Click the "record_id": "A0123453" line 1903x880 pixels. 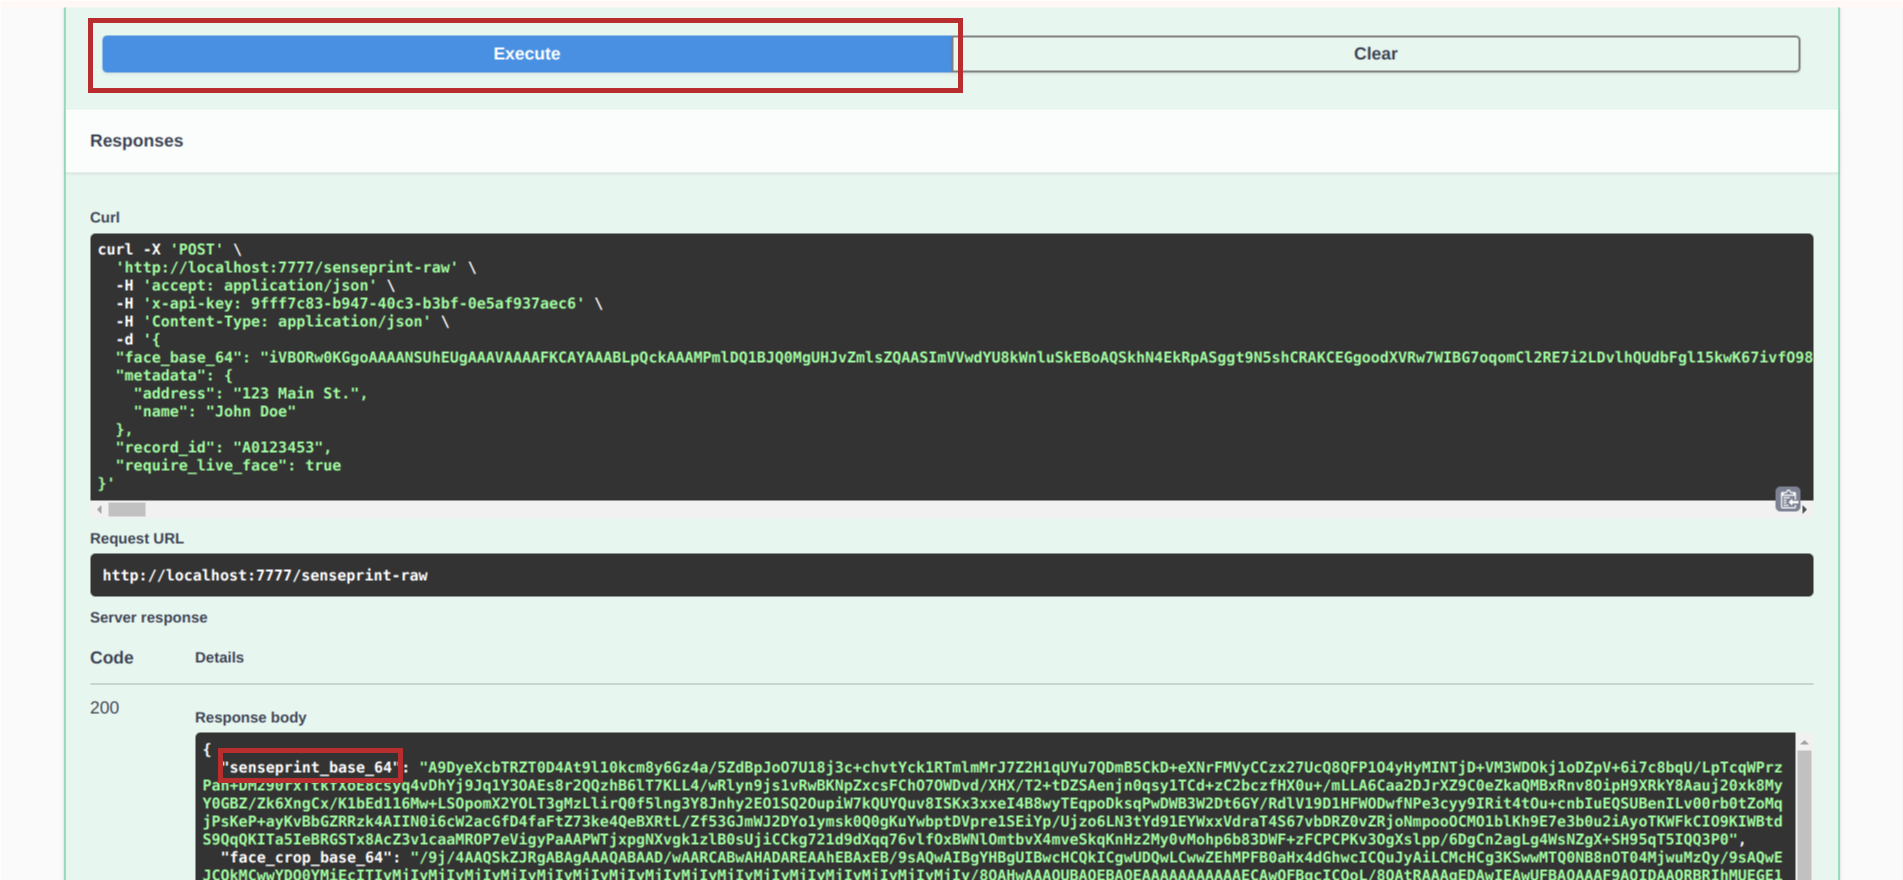pyautogui.click(x=223, y=448)
